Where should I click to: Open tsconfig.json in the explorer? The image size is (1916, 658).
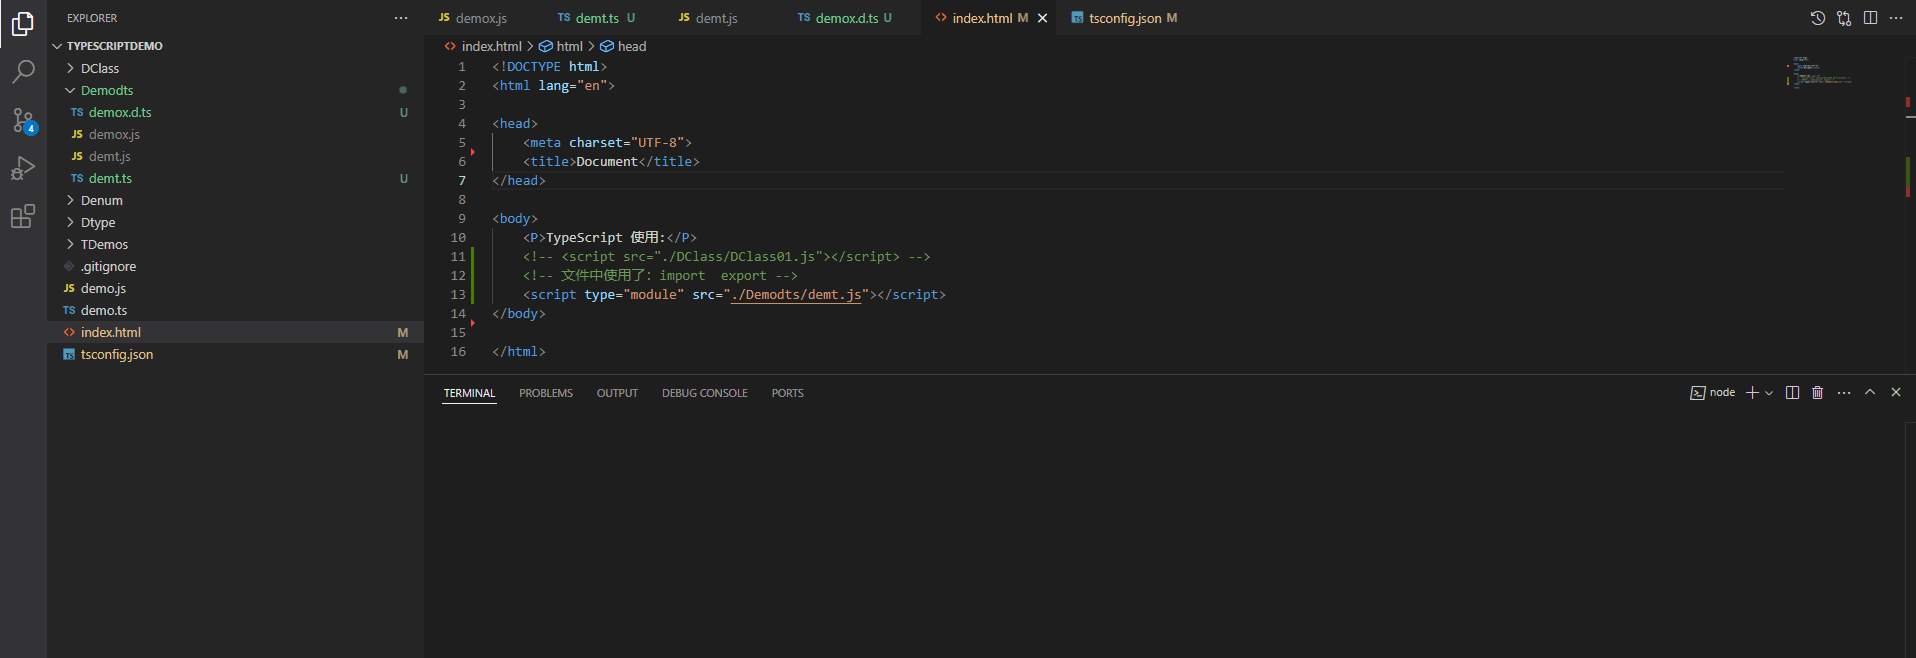pyautogui.click(x=235, y=354)
